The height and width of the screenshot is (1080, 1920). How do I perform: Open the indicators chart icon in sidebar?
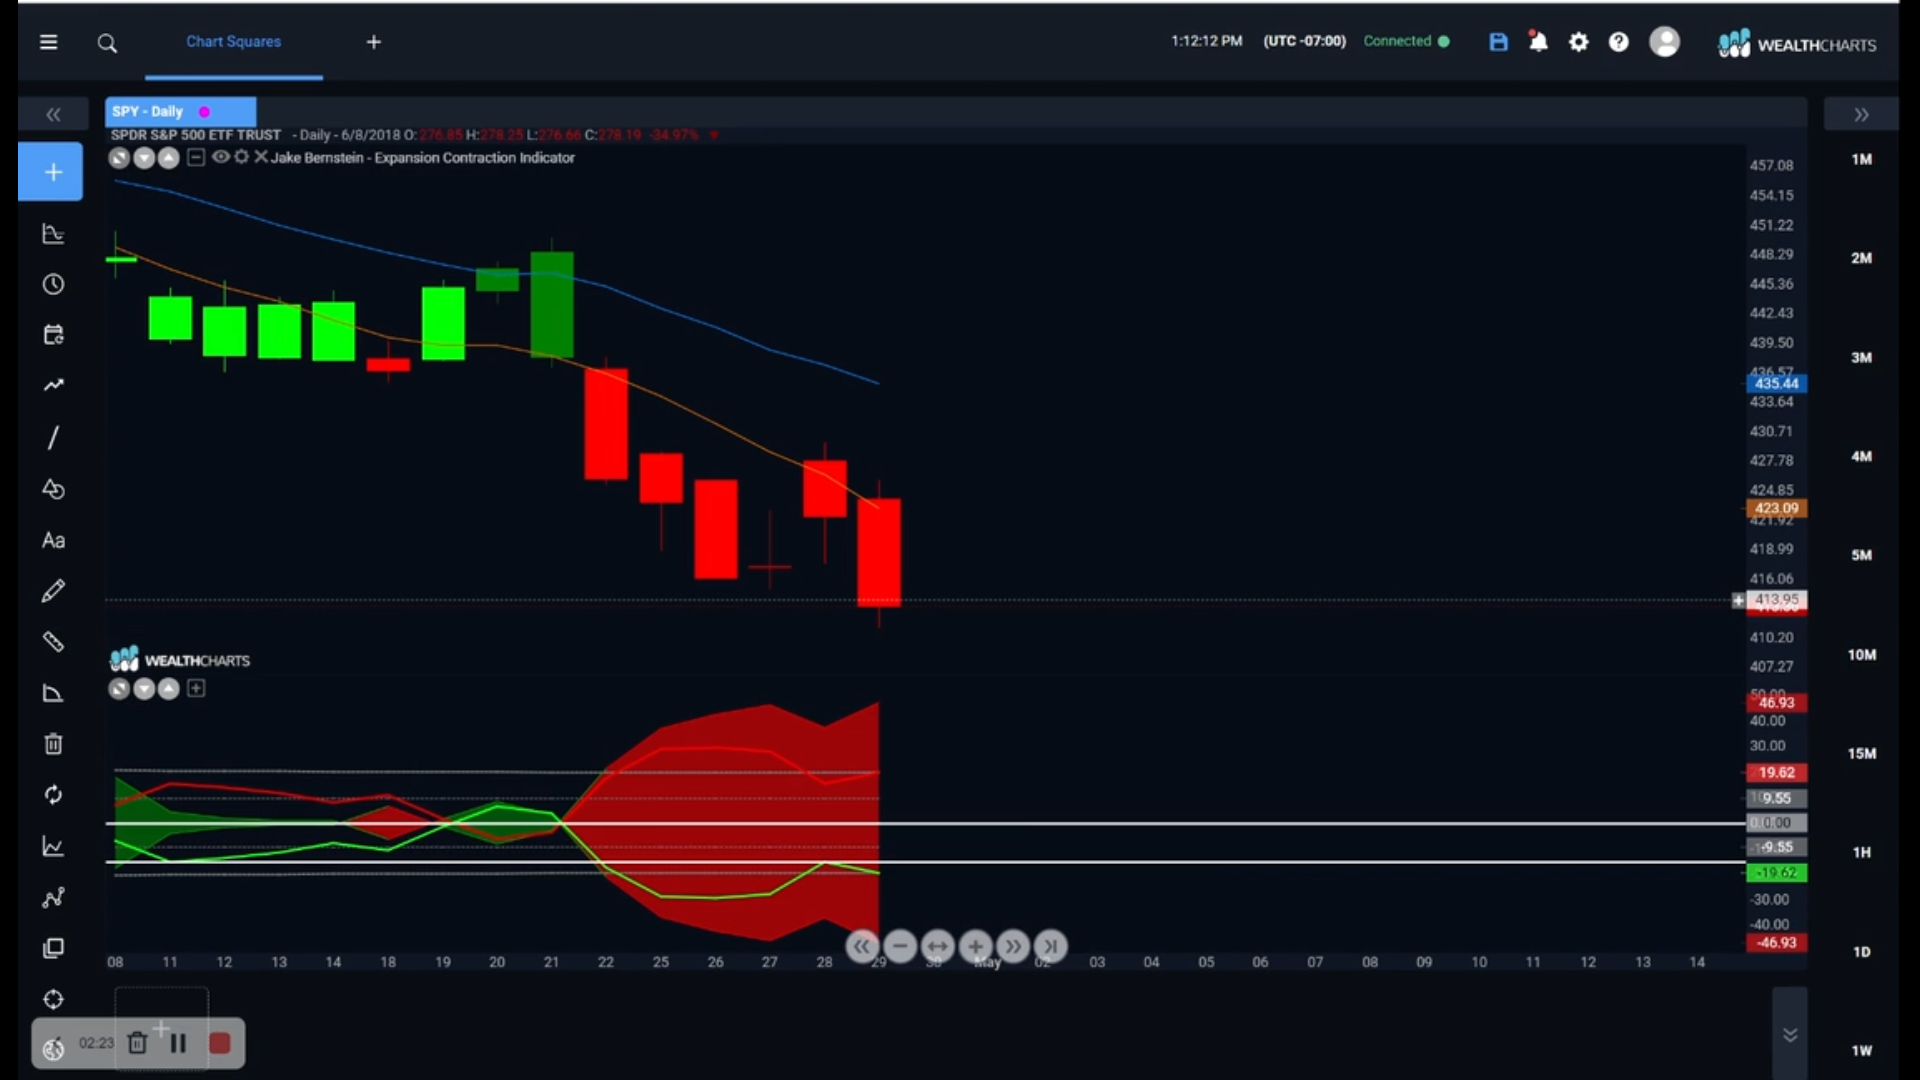pyautogui.click(x=53, y=234)
